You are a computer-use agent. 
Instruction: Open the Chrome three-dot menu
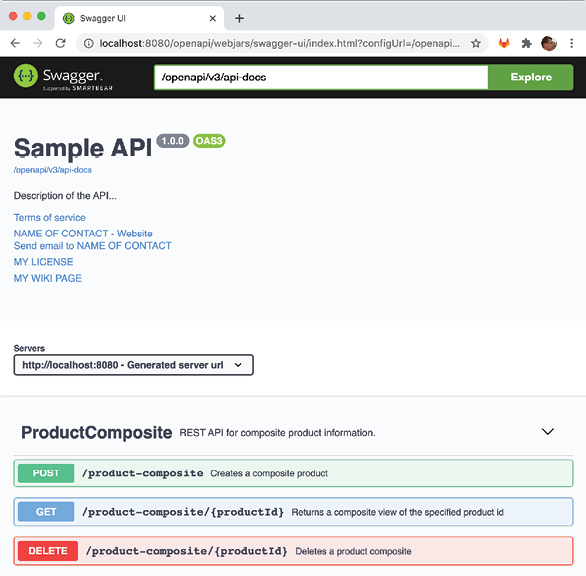click(x=571, y=43)
